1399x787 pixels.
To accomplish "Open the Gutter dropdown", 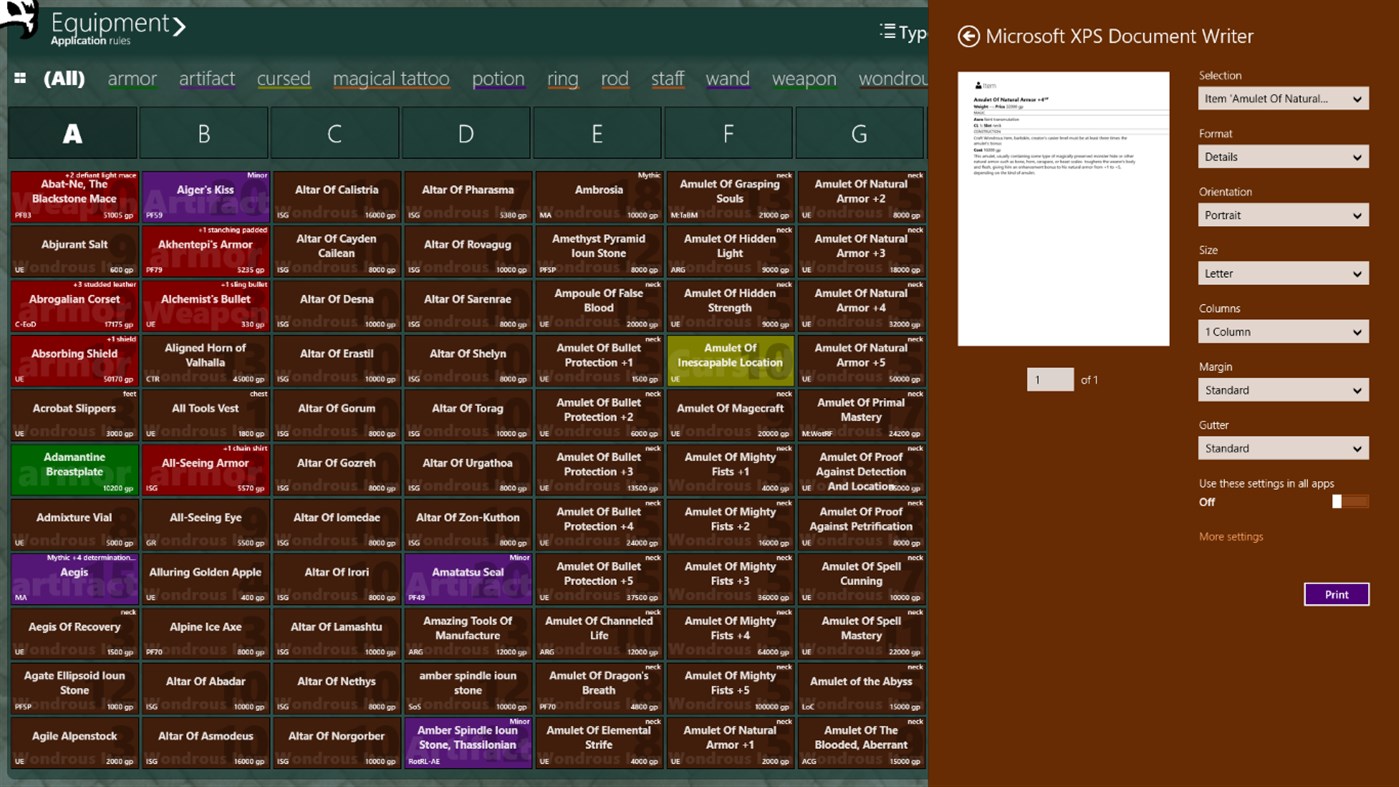I will click(1283, 447).
